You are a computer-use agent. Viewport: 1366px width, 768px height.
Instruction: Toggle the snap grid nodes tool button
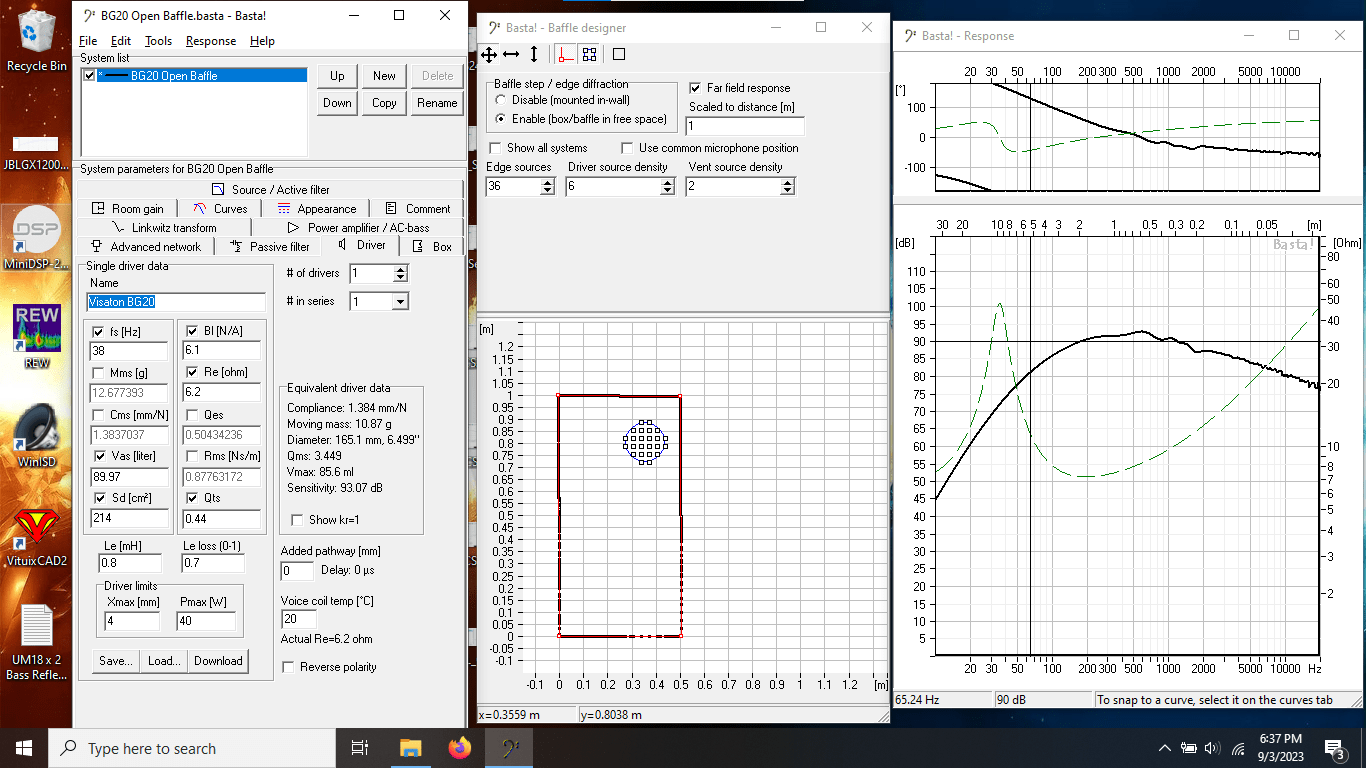[x=589, y=54]
